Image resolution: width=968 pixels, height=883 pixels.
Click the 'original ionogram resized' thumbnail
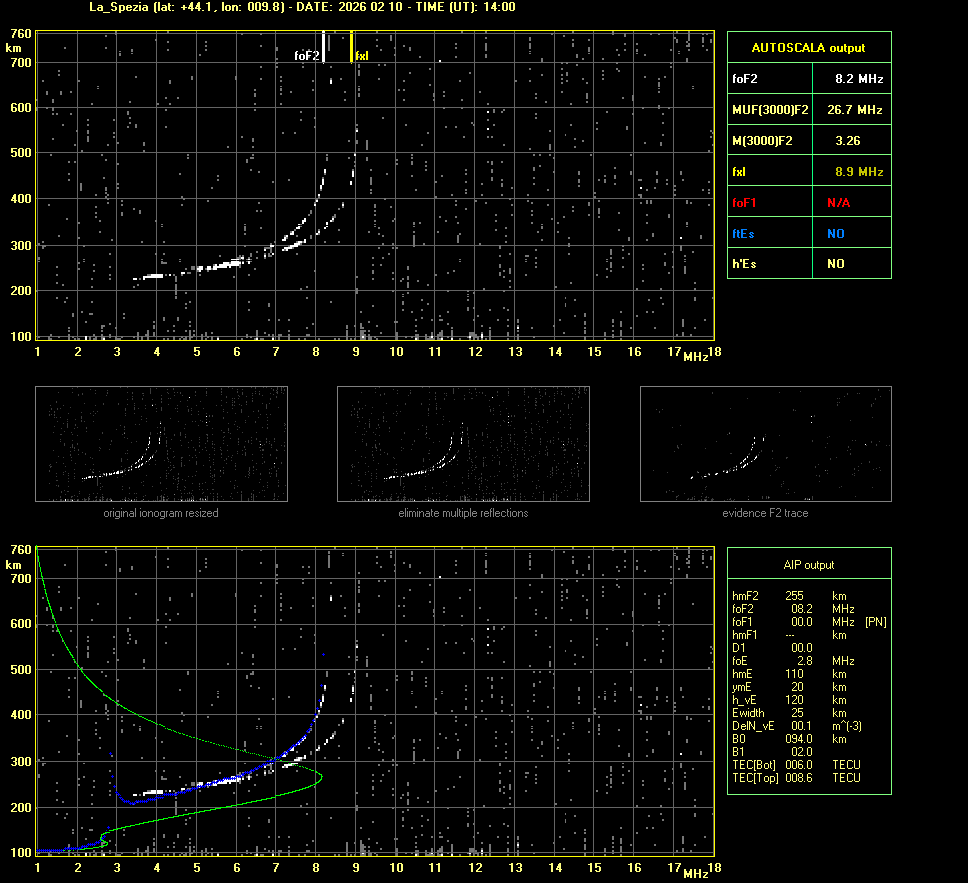[x=161, y=444]
